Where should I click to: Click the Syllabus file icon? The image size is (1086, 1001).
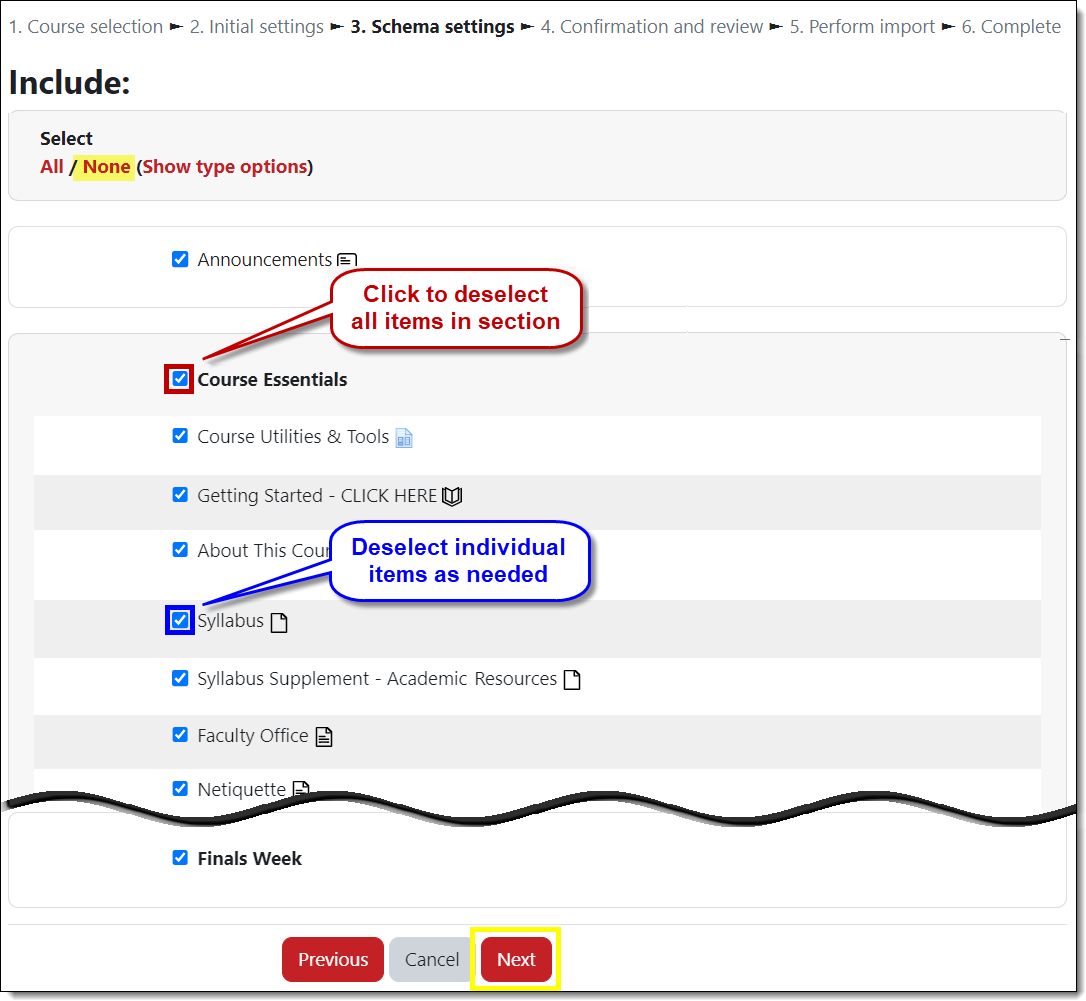coord(279,622)
